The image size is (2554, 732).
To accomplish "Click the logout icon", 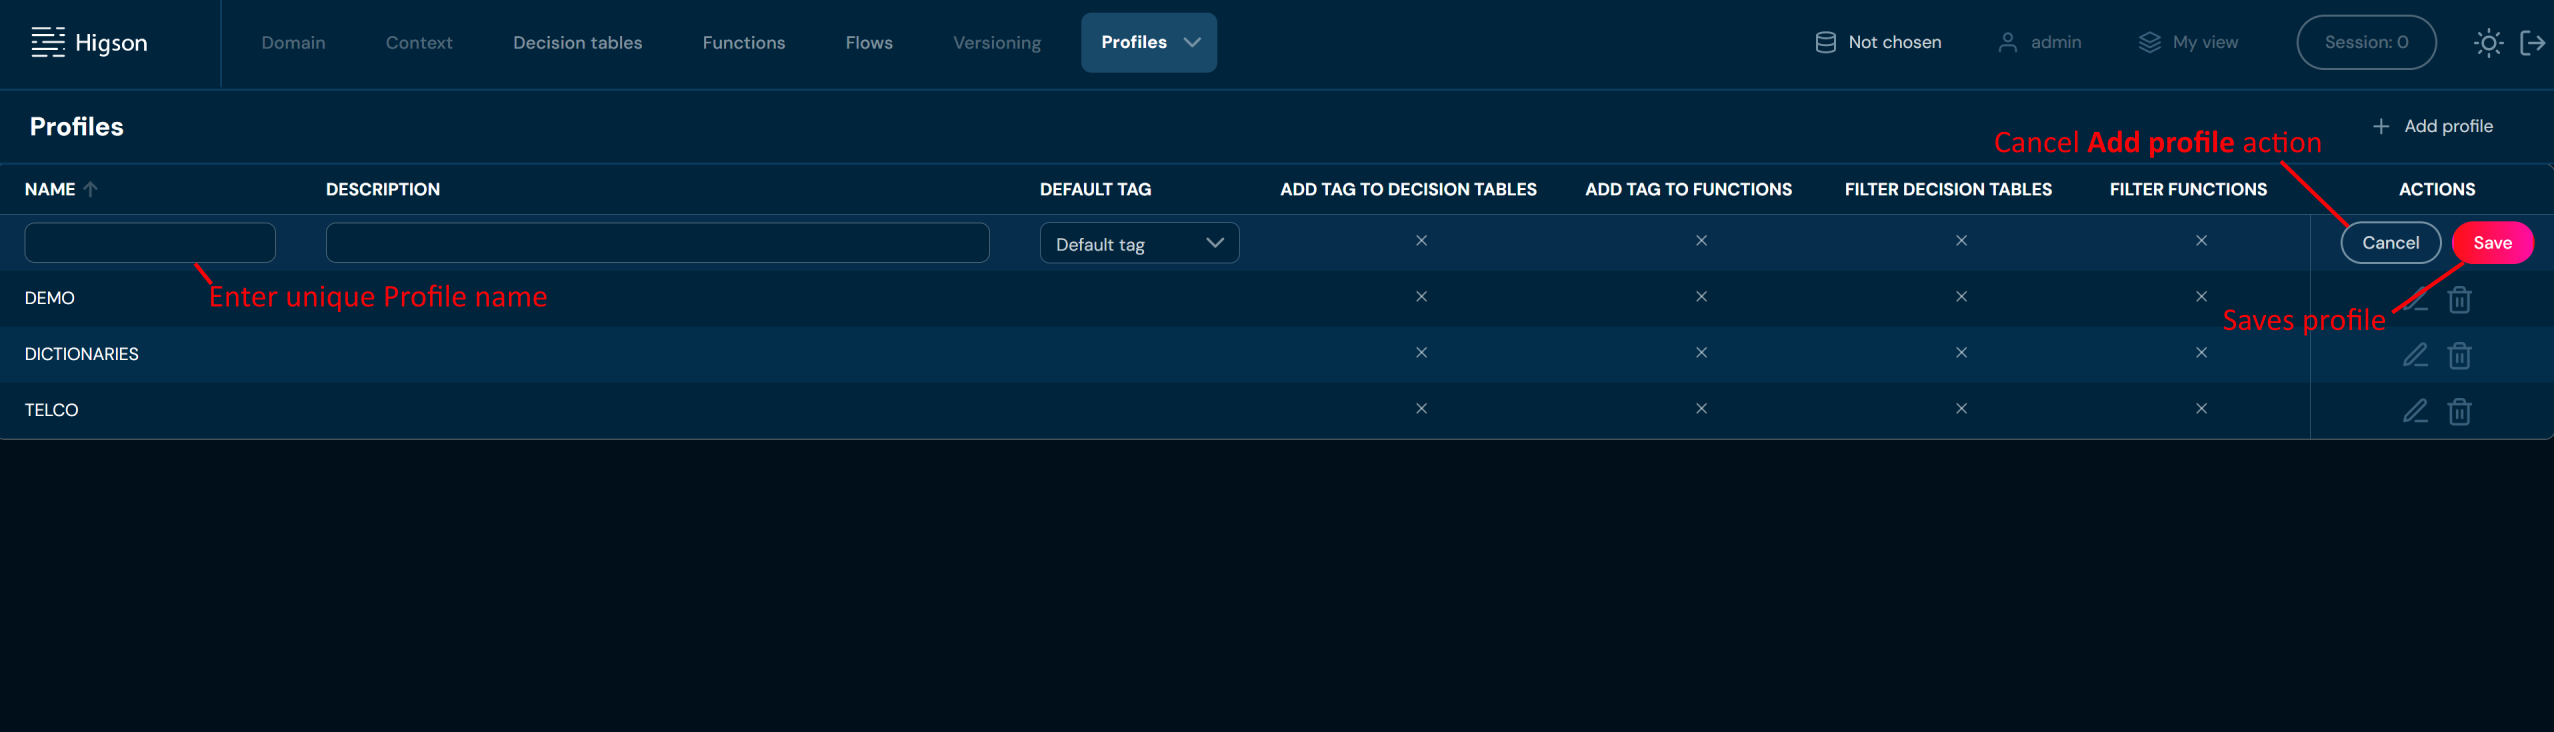I will coord(2532,43).
